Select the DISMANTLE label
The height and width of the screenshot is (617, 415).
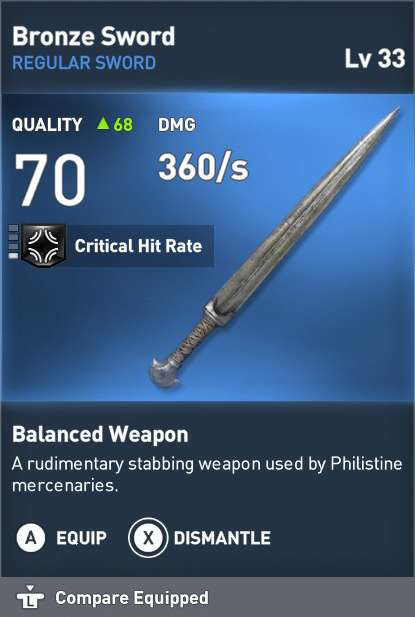coord(222,538)
